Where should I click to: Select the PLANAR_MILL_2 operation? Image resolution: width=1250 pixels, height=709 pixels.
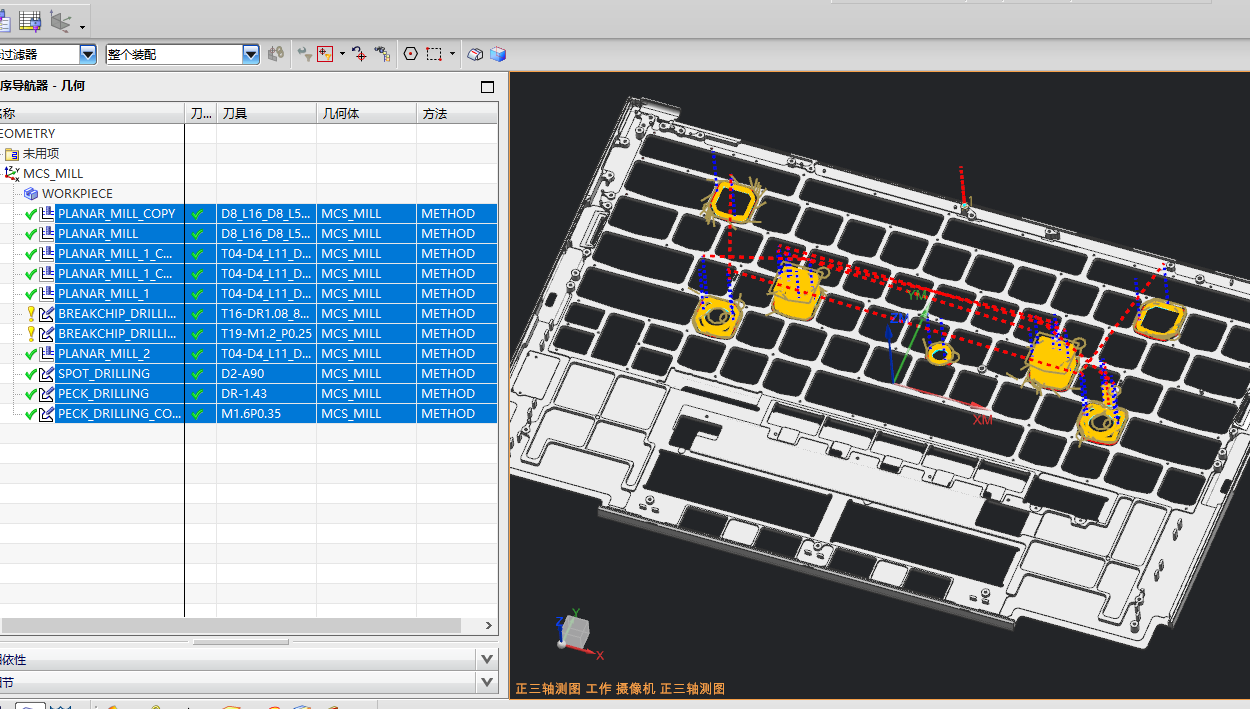(104, 354)
